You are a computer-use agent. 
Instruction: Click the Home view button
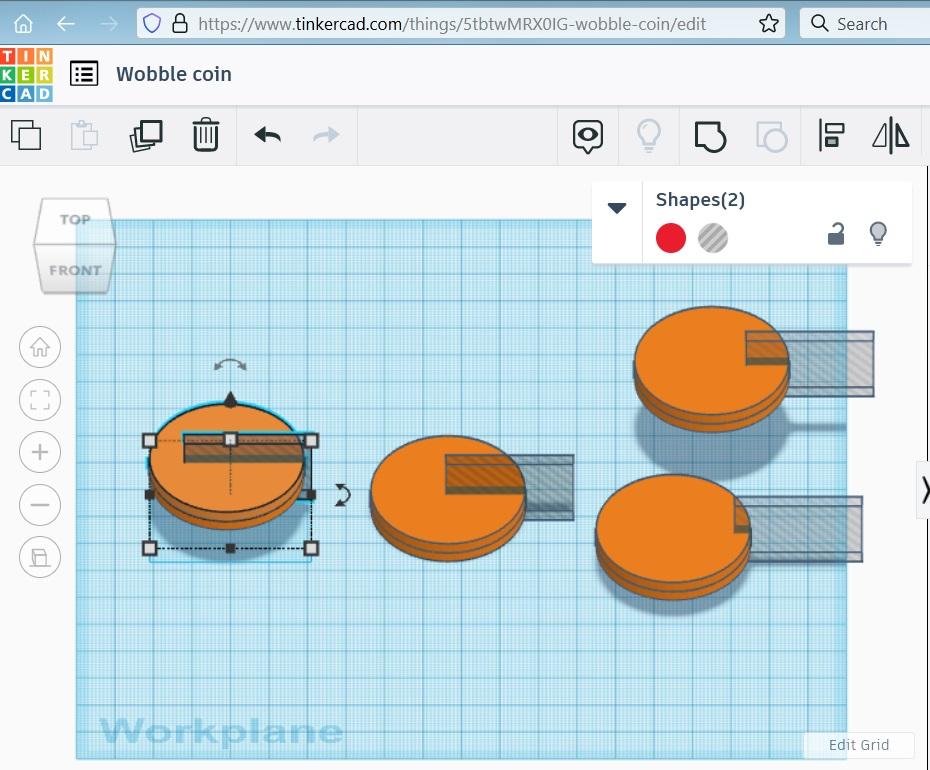point(40,347)
